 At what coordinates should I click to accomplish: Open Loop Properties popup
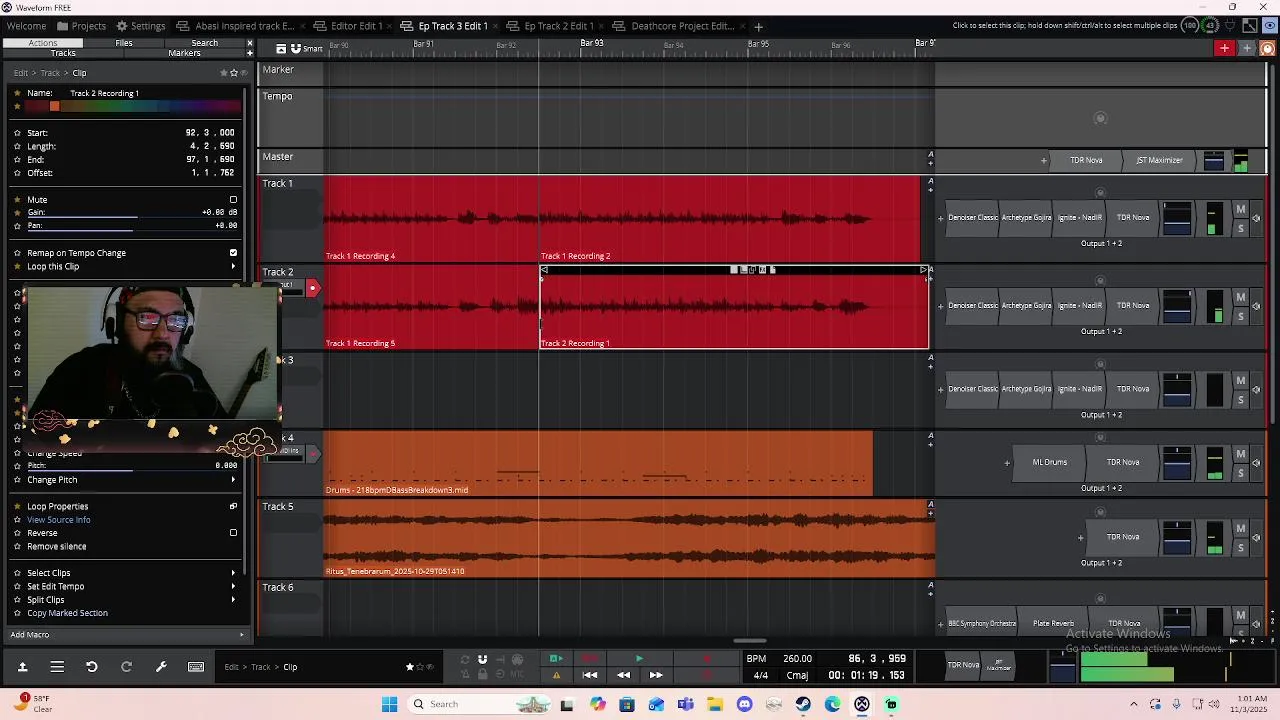tap(233, 506)
